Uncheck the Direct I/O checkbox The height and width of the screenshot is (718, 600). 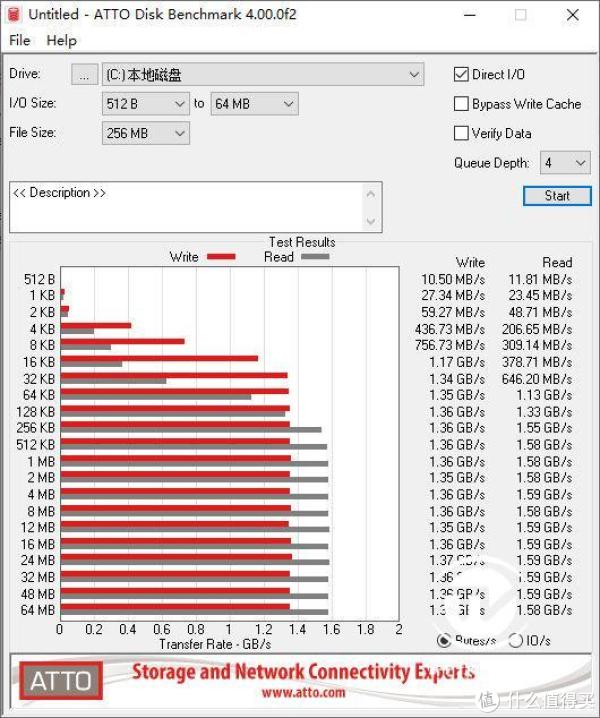coord(461,74)
